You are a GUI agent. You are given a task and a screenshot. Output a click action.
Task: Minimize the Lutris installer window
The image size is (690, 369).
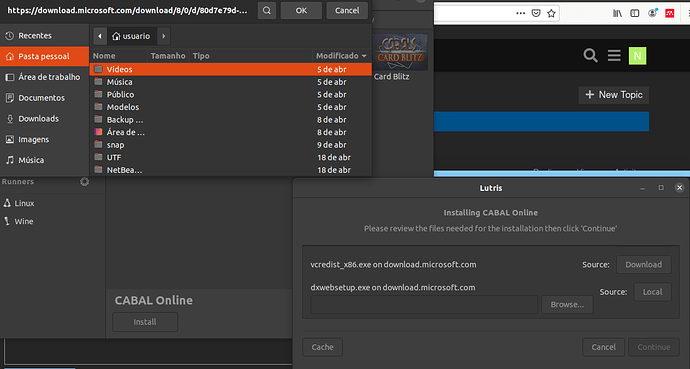pyautogui.click(x=642, y=188)
